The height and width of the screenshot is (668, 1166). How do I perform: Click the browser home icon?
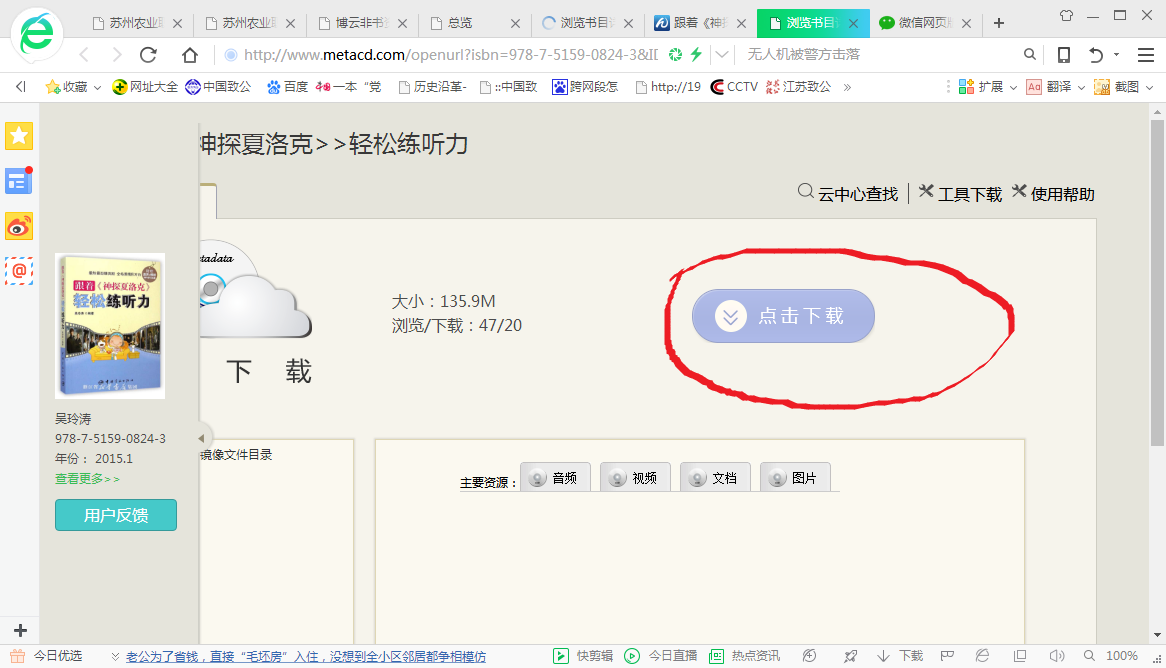[190, 55]
